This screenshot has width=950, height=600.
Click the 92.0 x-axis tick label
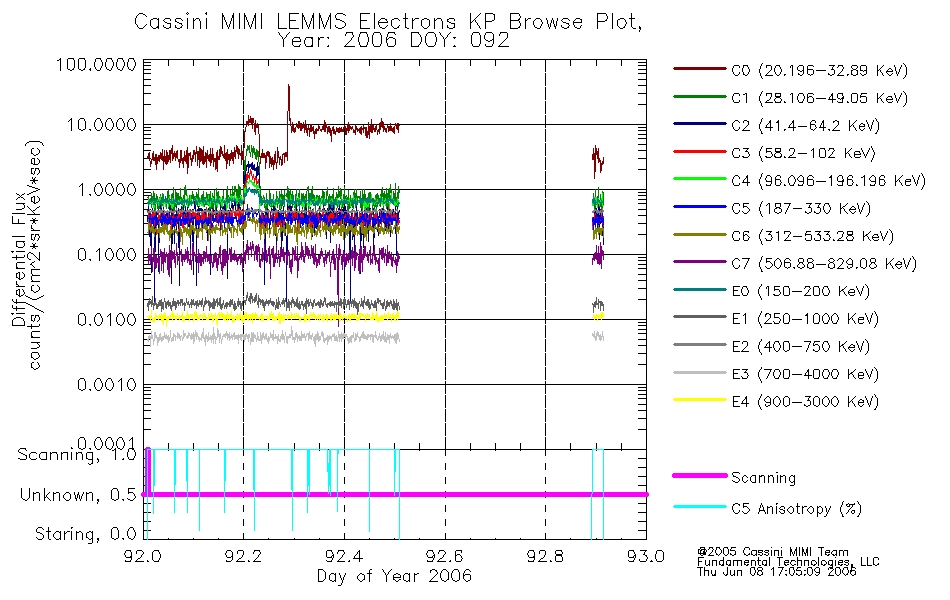tap(143, 556)
